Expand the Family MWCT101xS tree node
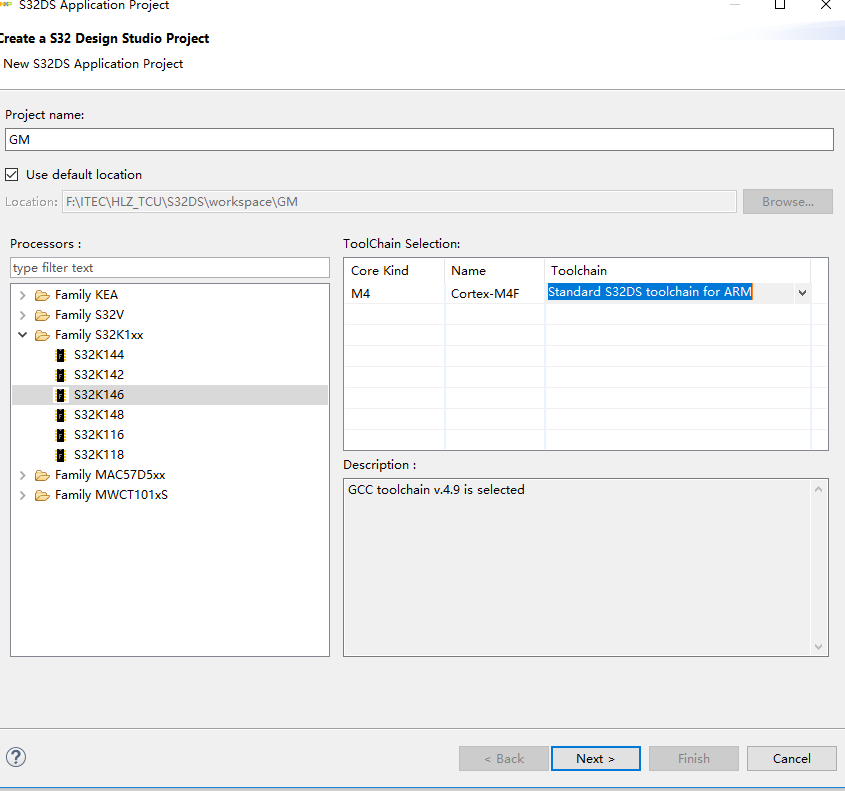The image size is (845, 791). 22,495
